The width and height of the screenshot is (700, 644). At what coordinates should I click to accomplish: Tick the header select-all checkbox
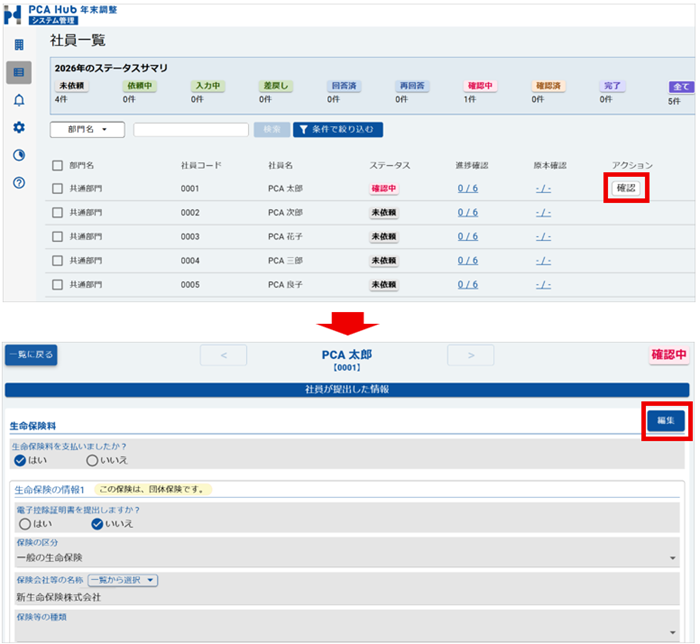tap(57, 166)
